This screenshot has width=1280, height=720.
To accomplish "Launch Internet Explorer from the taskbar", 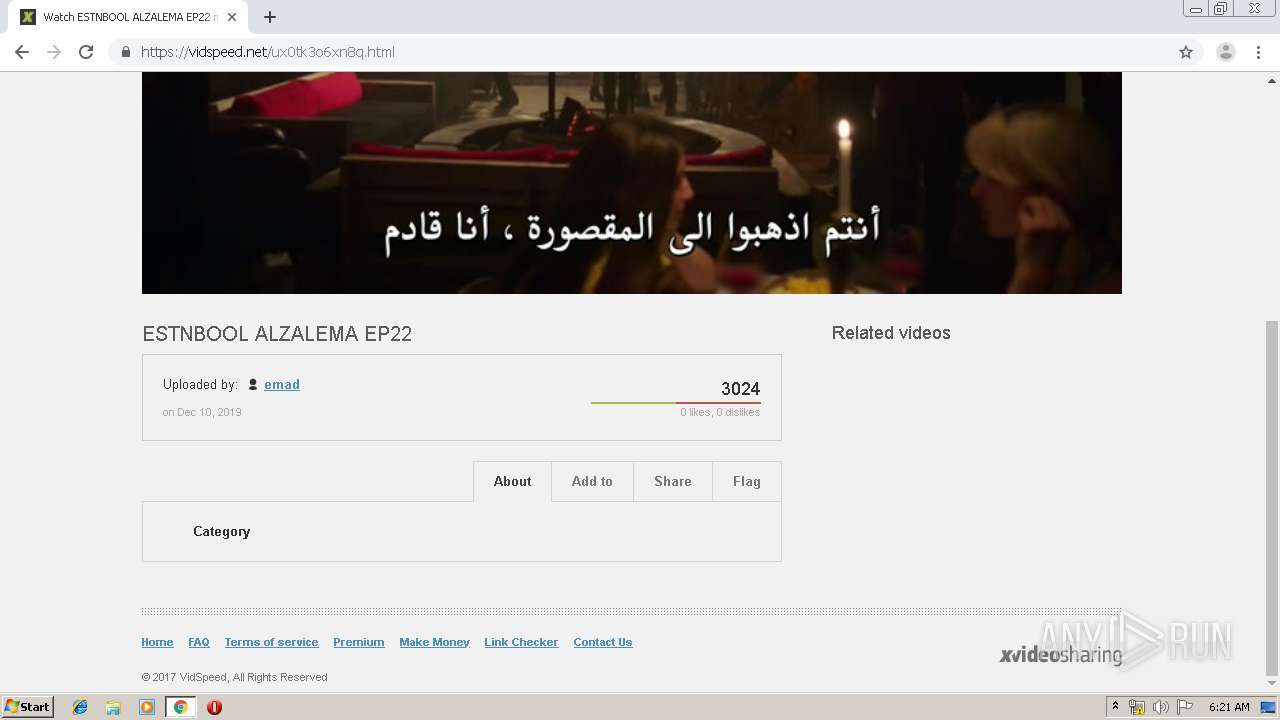I will tap(80, 707).
